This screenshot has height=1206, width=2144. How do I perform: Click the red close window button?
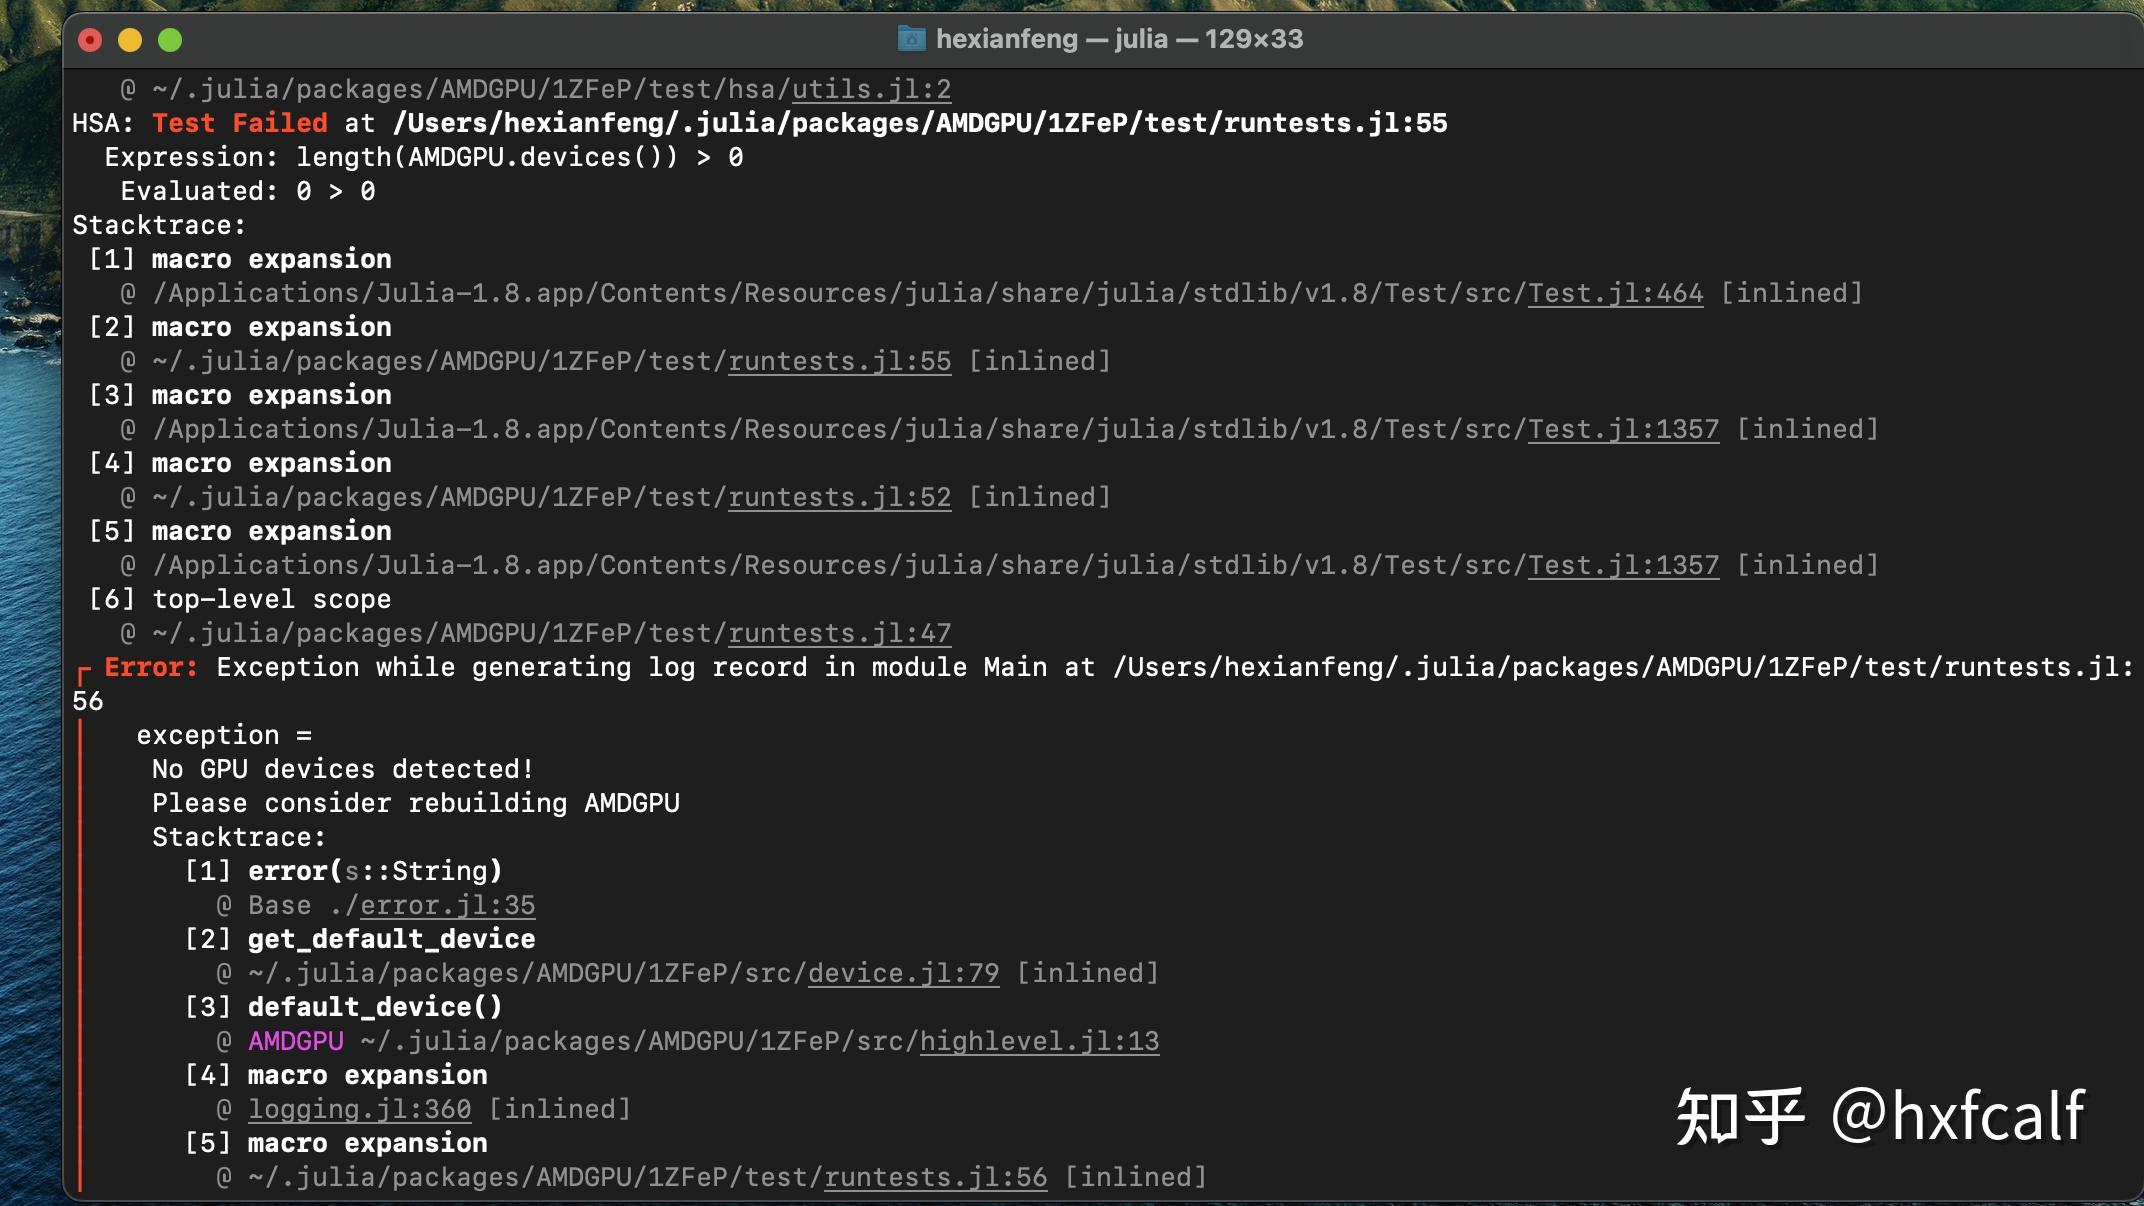pos(90,40)
